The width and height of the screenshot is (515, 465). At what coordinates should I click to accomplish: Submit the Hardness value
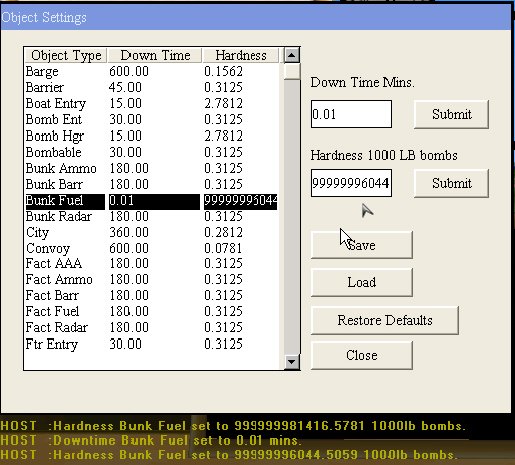point(451,183)
